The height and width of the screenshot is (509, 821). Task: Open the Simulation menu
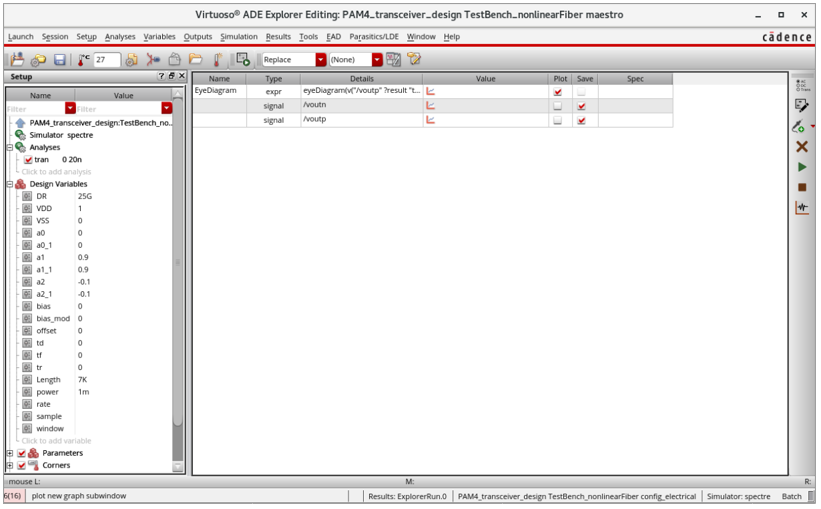click(x=239, y=37)
